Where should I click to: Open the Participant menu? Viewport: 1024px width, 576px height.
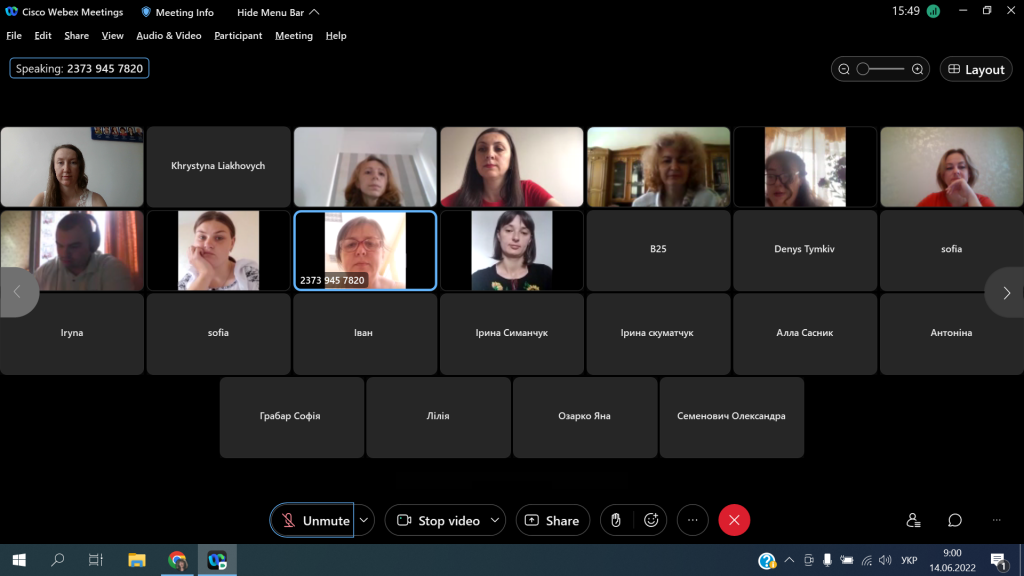click(x=238, y=35)
